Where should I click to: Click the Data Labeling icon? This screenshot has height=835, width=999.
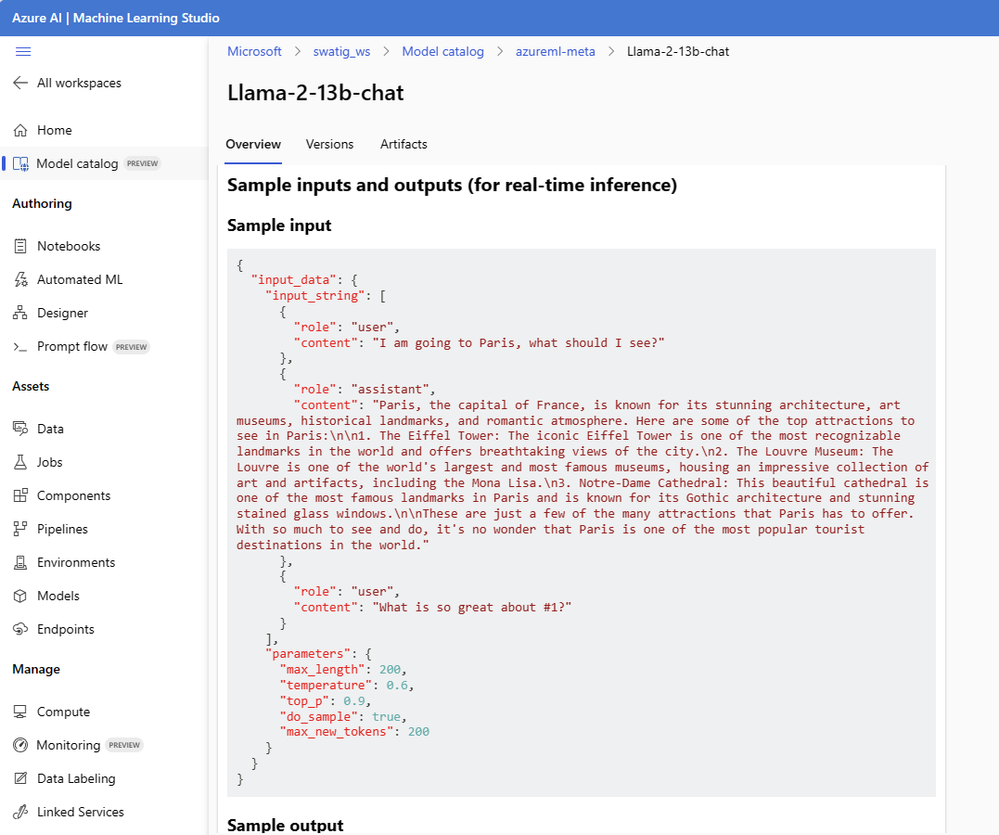(x=20, y=778)
